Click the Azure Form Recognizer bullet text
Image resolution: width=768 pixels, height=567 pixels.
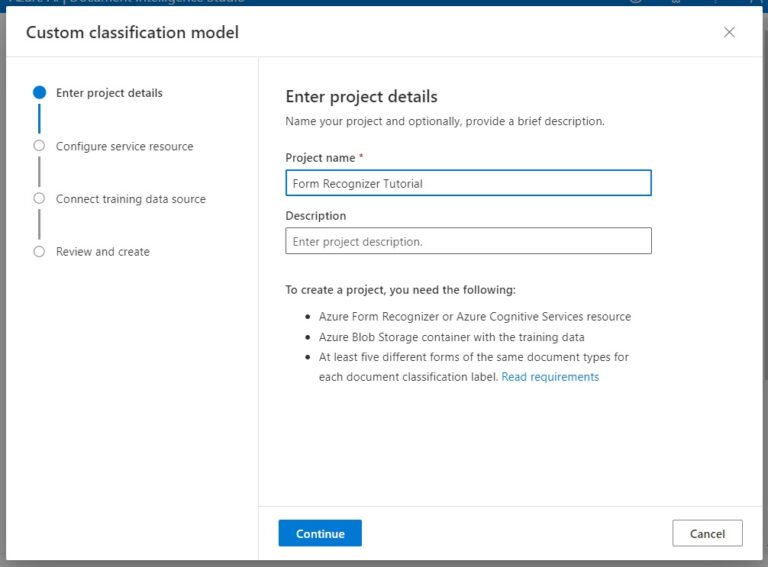point(474,317)
